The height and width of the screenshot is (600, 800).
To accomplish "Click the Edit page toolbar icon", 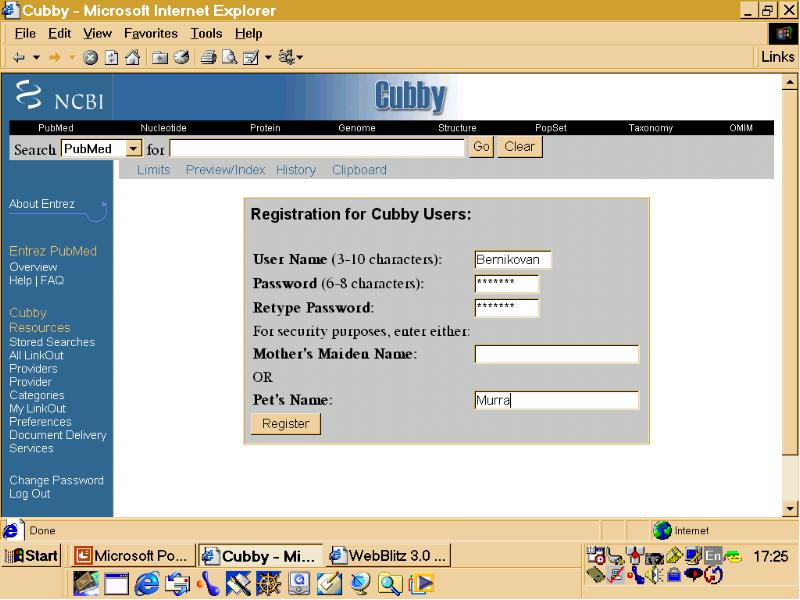I will 251,58.
